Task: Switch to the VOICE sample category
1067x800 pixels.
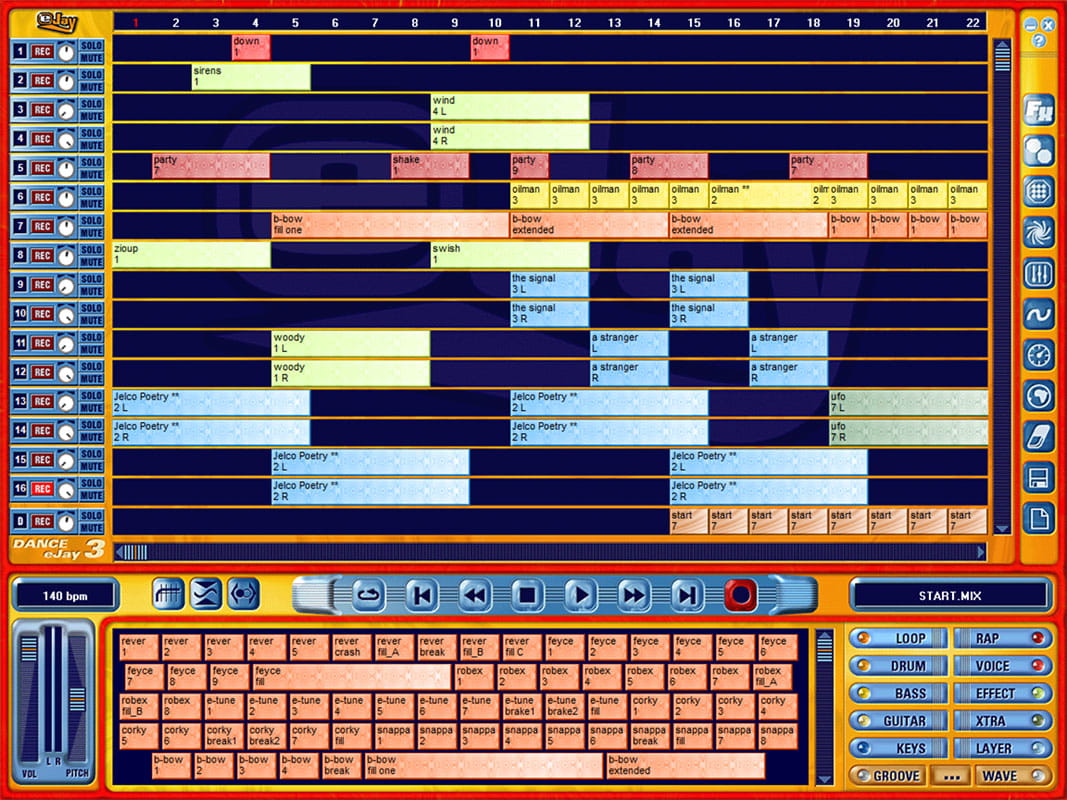Action: tap(1001, 666)
